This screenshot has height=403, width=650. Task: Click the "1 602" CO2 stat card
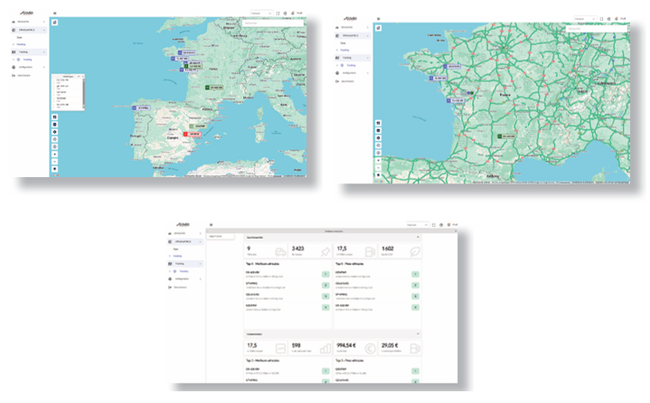click(x=400, y=251)
